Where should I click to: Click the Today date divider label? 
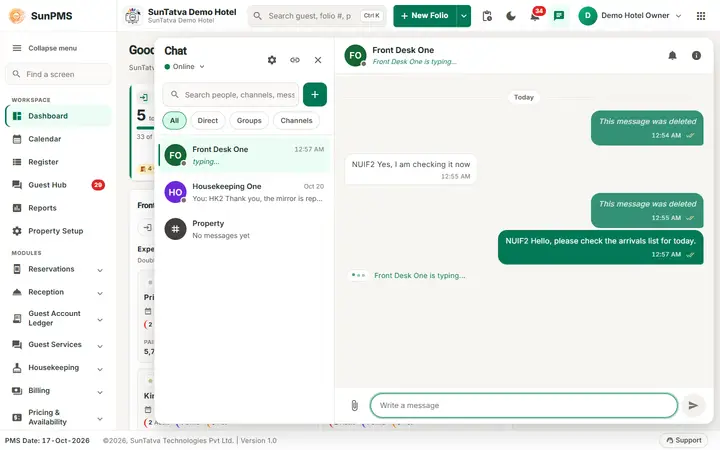click(x=523, y=97)
